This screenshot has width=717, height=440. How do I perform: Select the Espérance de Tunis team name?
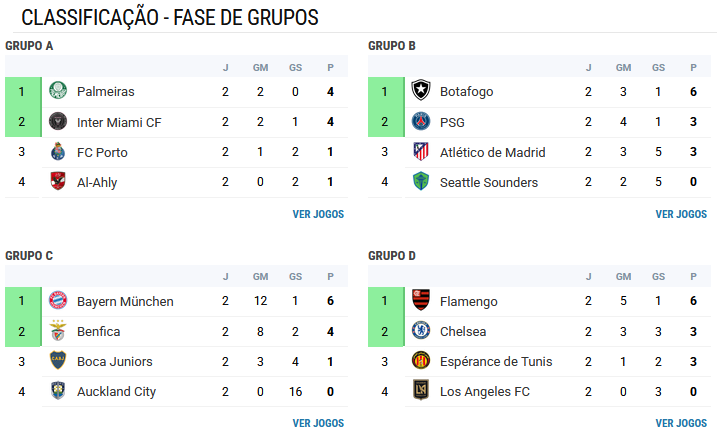coord(496,362)
